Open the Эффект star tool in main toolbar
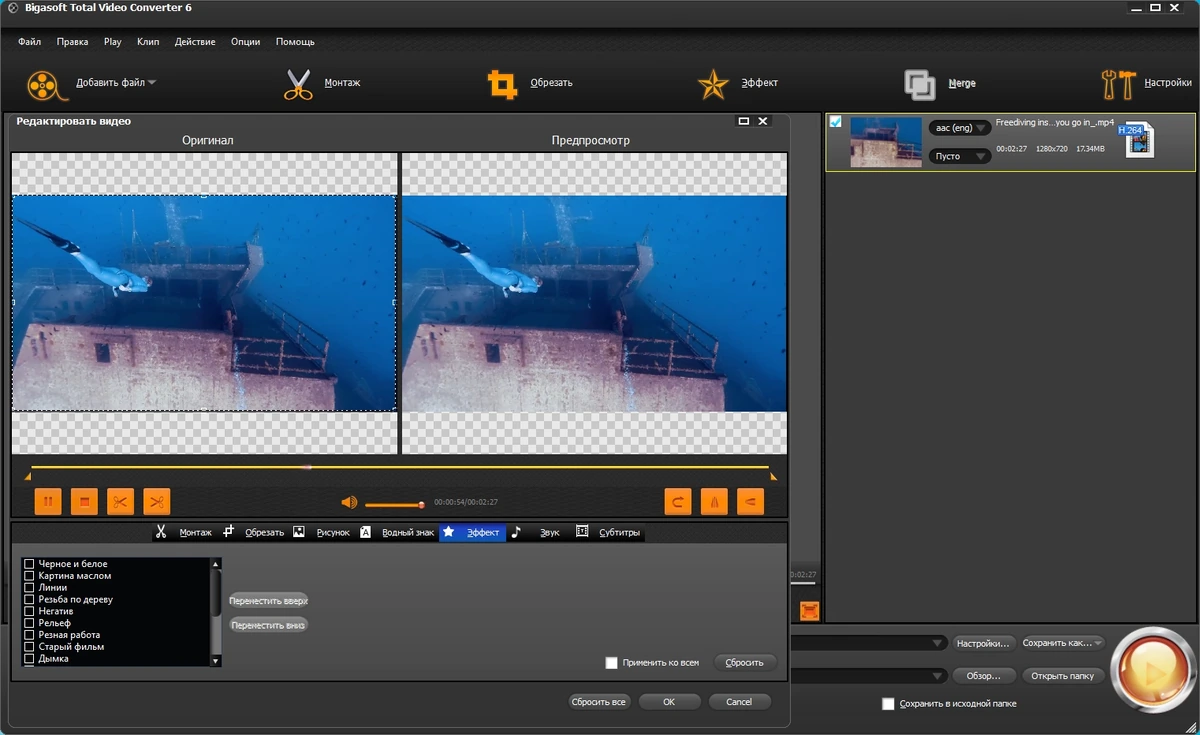This screenshot has height=735, width=1200. 713,84
